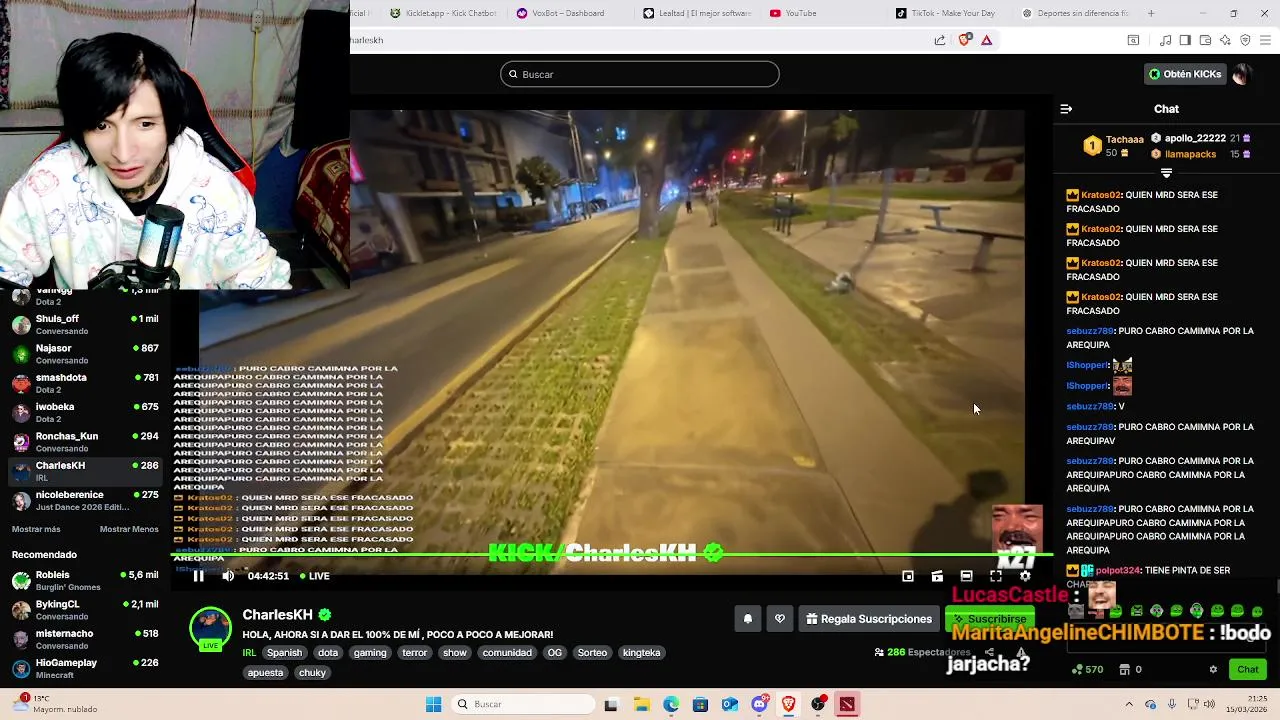Open a new browser tab plus
Viewport: 1280px width, 720px height.
[1151, 13]
